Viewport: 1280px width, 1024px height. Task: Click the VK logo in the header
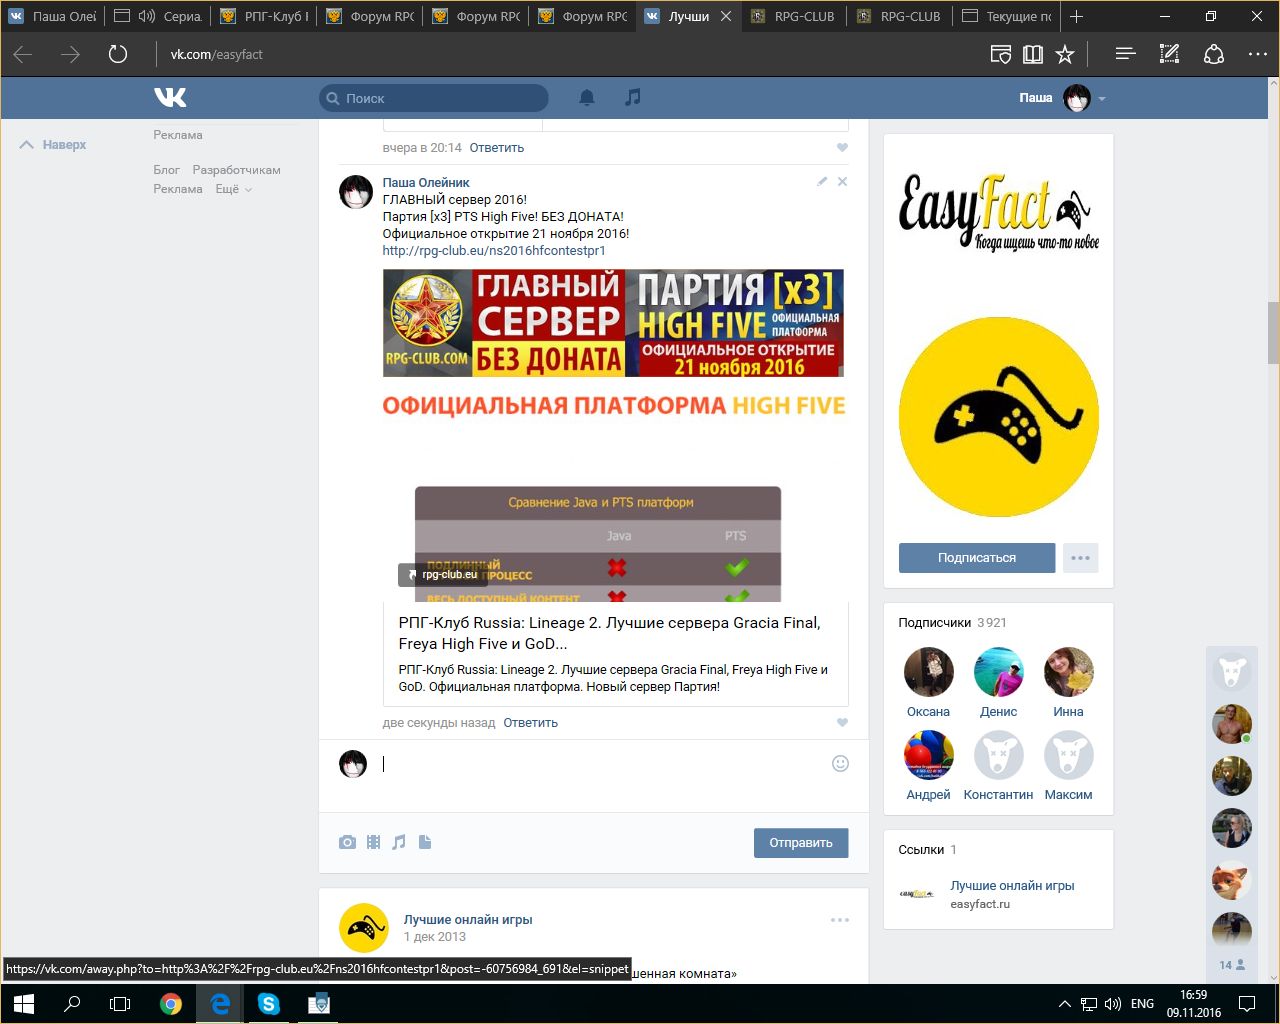tap(170, 97)
